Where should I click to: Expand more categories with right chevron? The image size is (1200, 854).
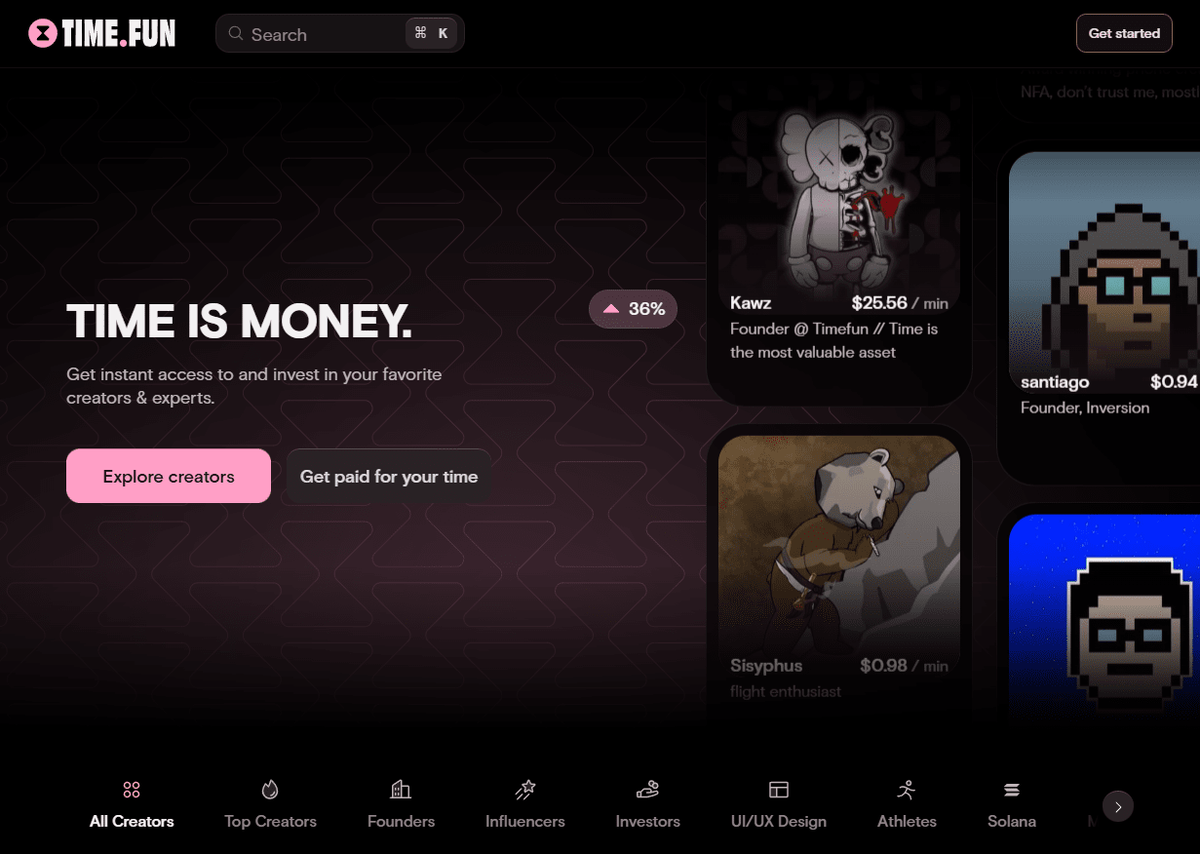[1118, 806]
